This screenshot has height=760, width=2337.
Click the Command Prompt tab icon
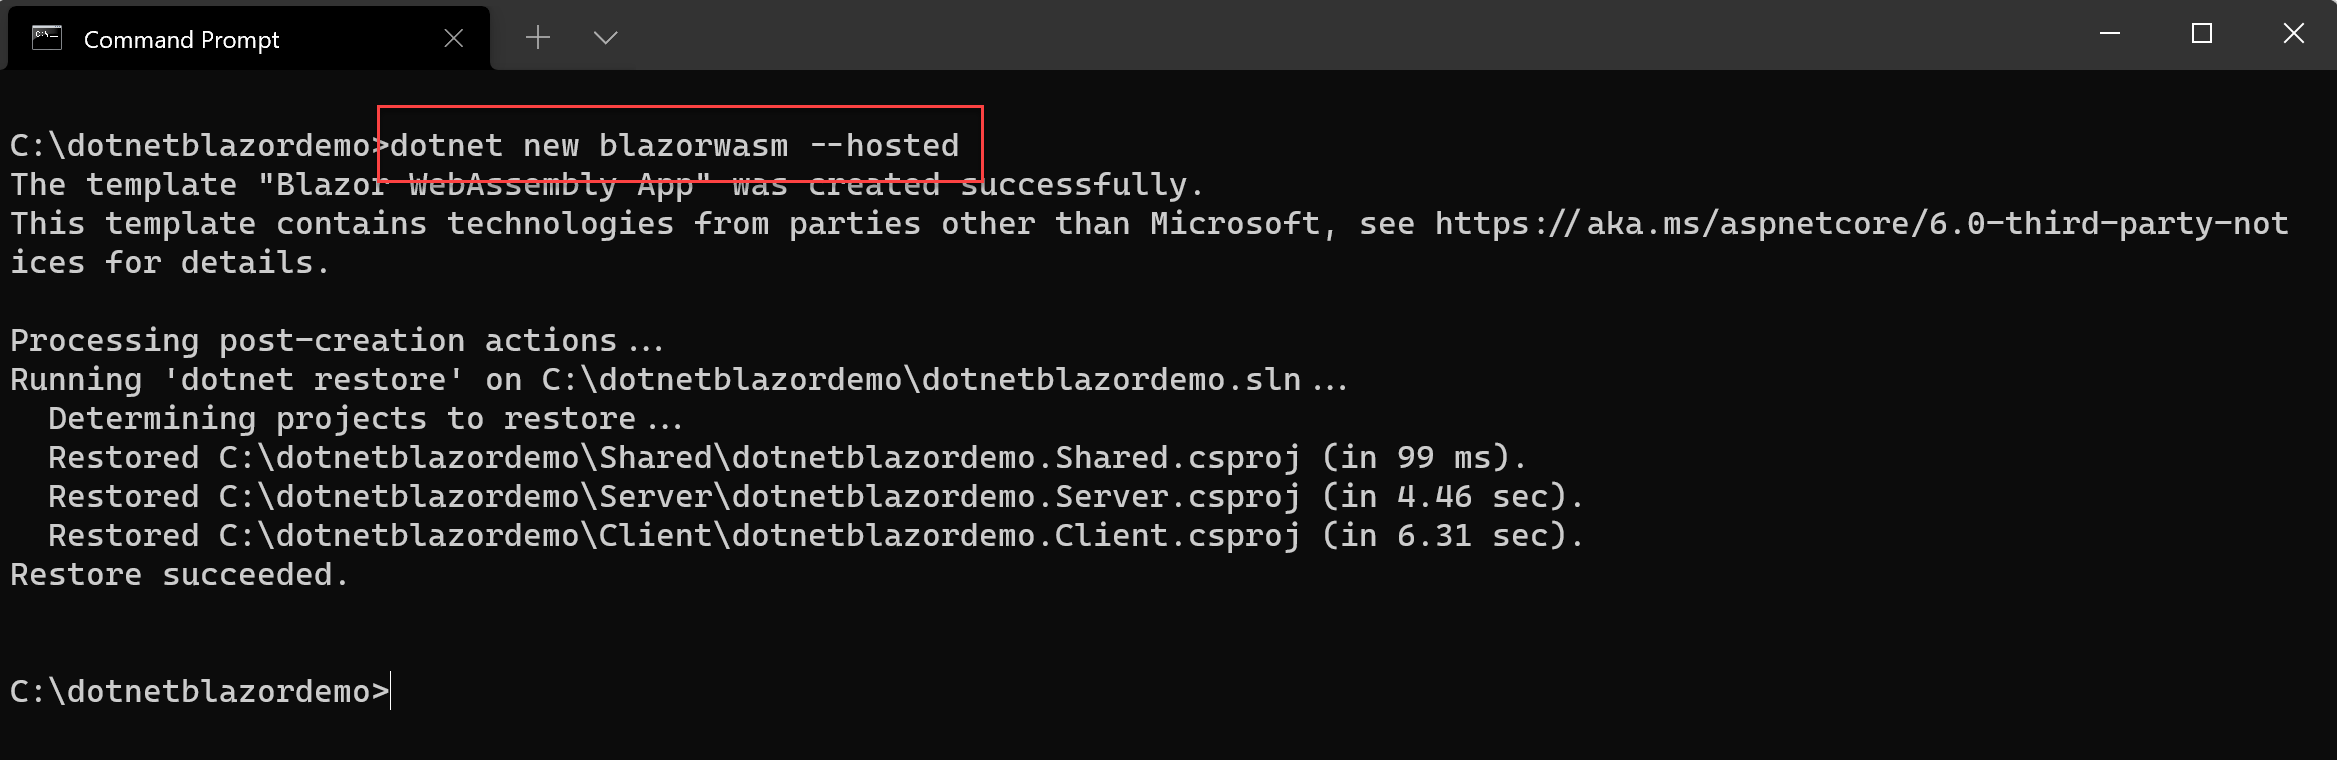click(47, 38)
